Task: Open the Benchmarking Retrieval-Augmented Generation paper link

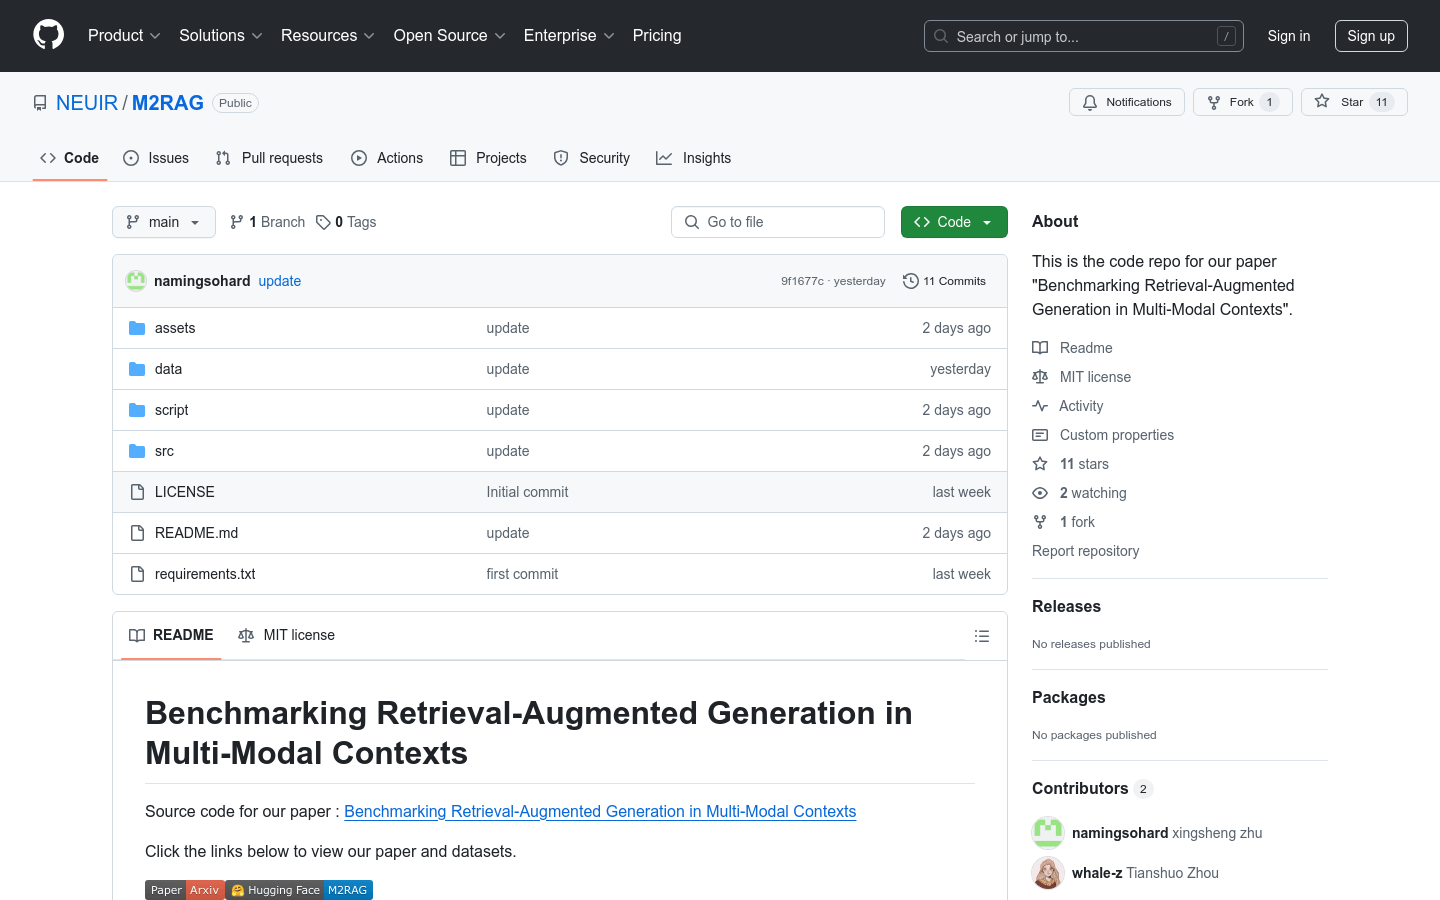Action: click(x=600, y=811)
